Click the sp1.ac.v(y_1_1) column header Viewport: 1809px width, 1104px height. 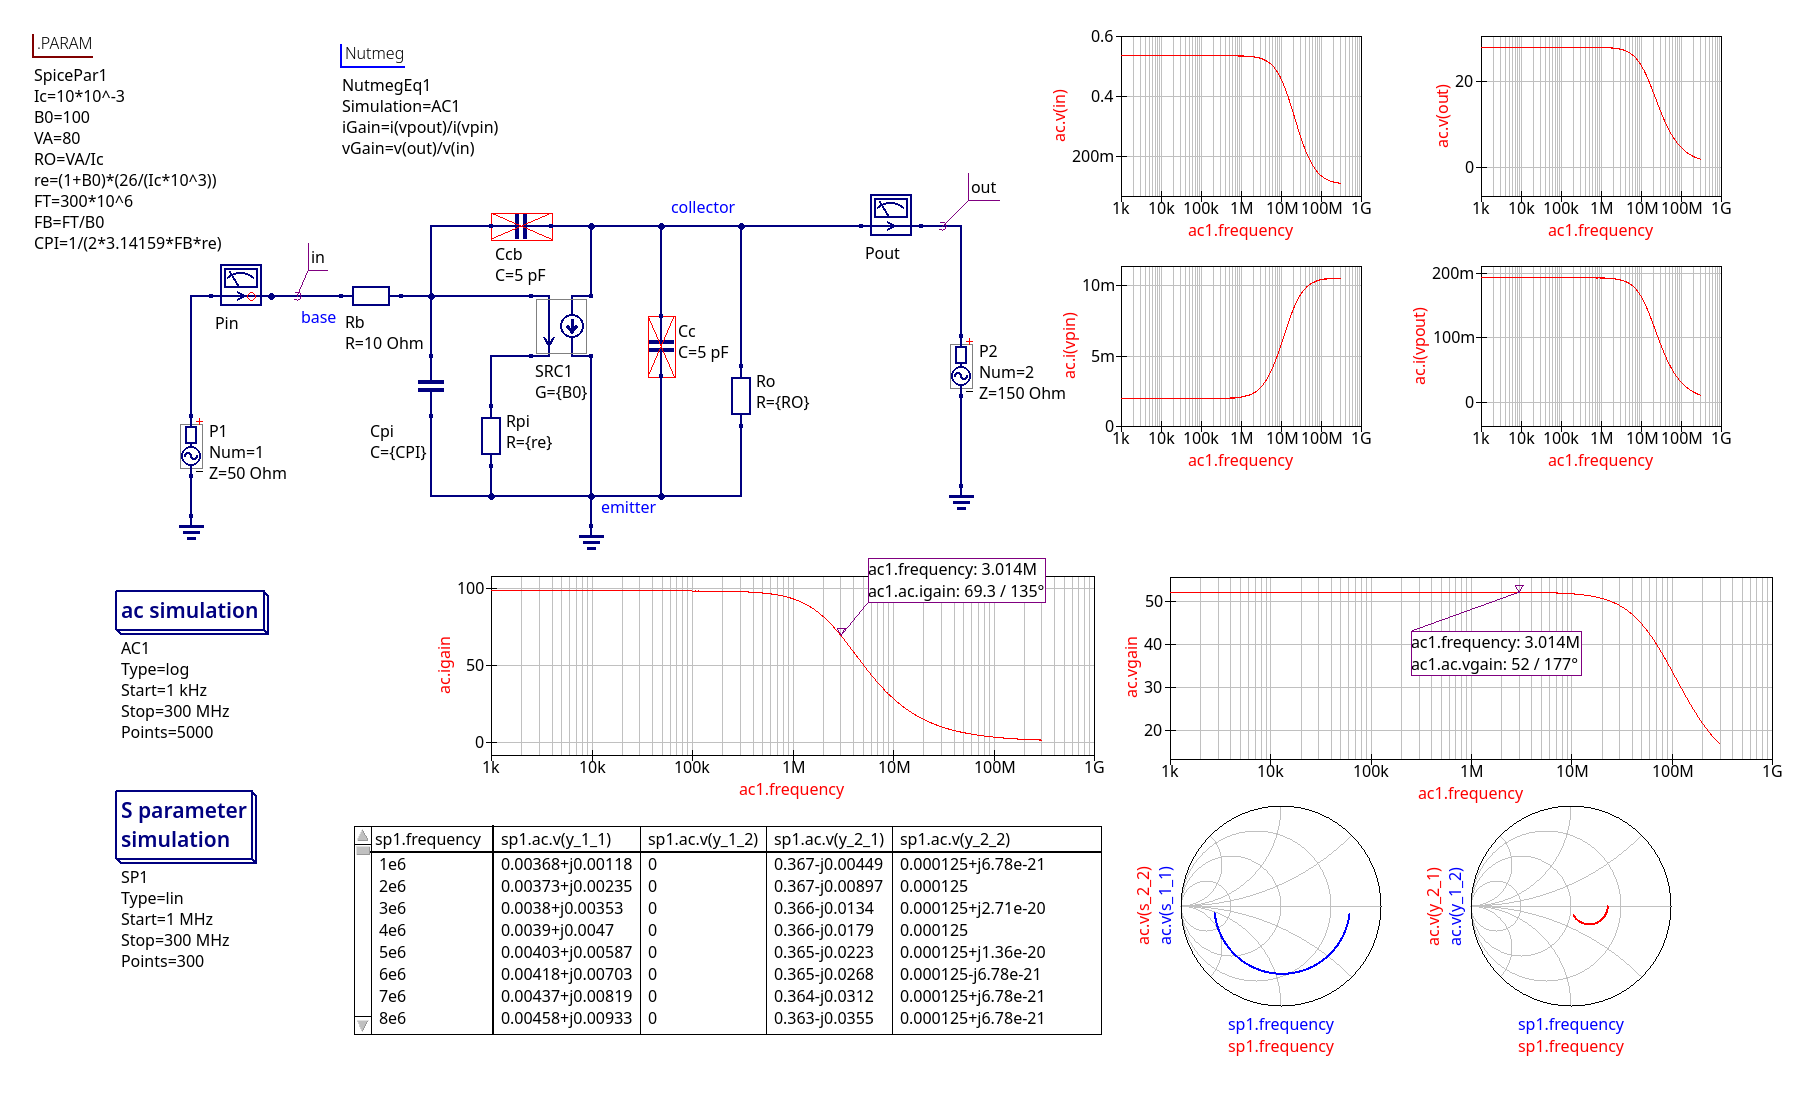pos(556,840)
